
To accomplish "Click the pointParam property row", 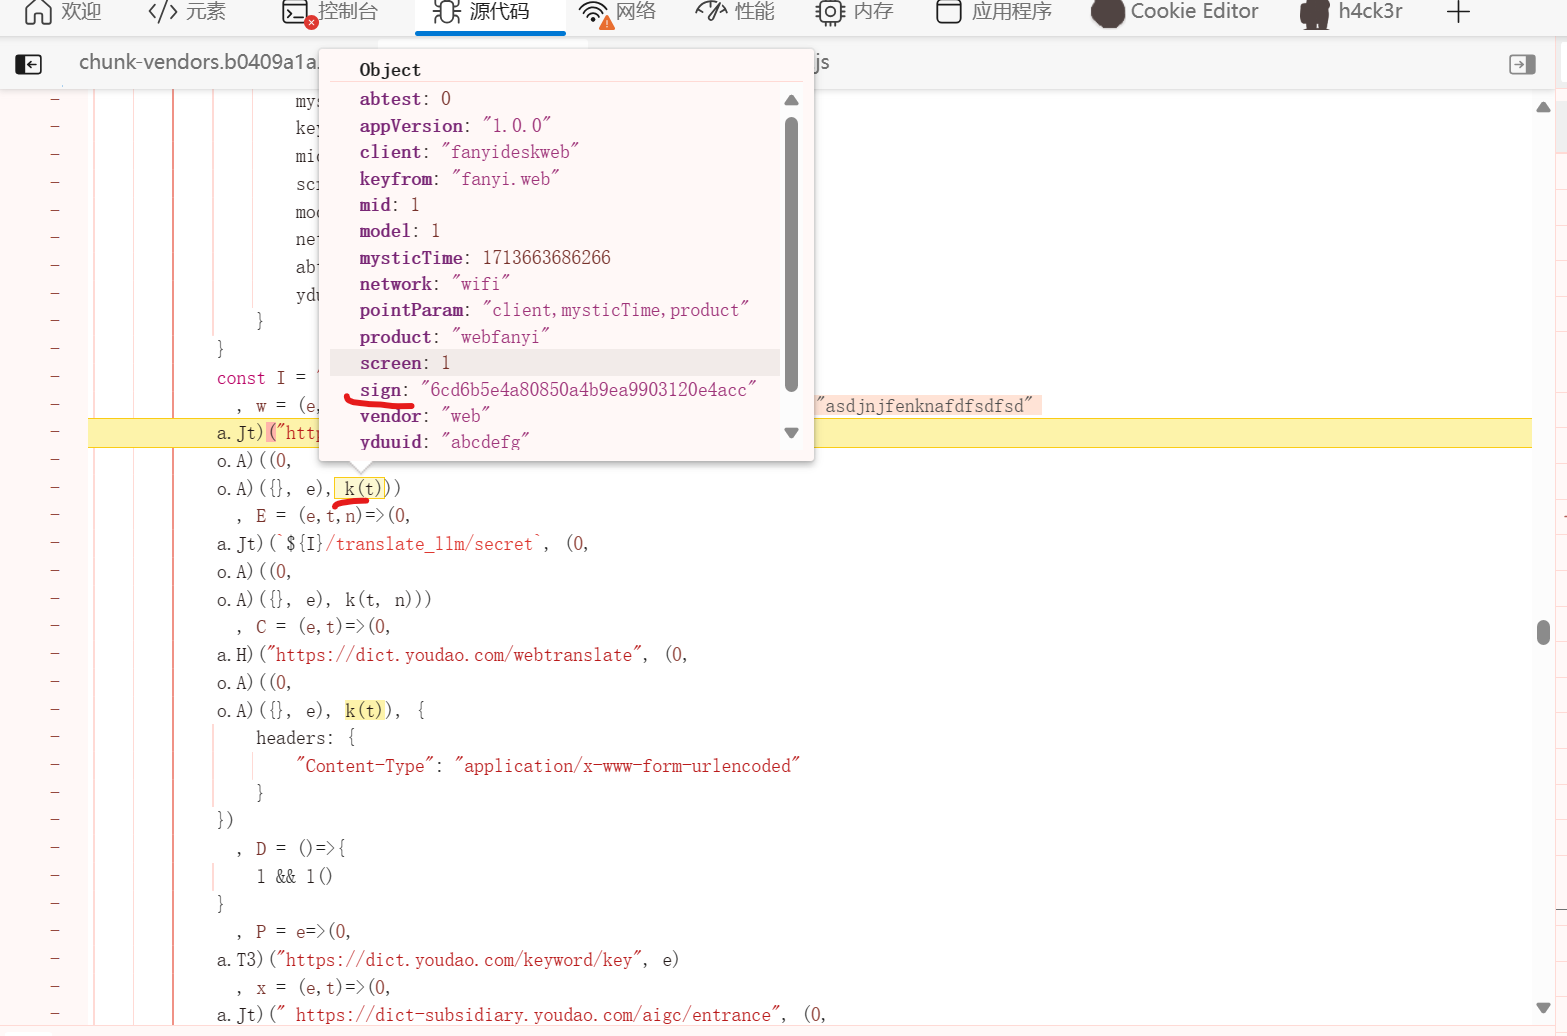I will (x=555, y=310).
